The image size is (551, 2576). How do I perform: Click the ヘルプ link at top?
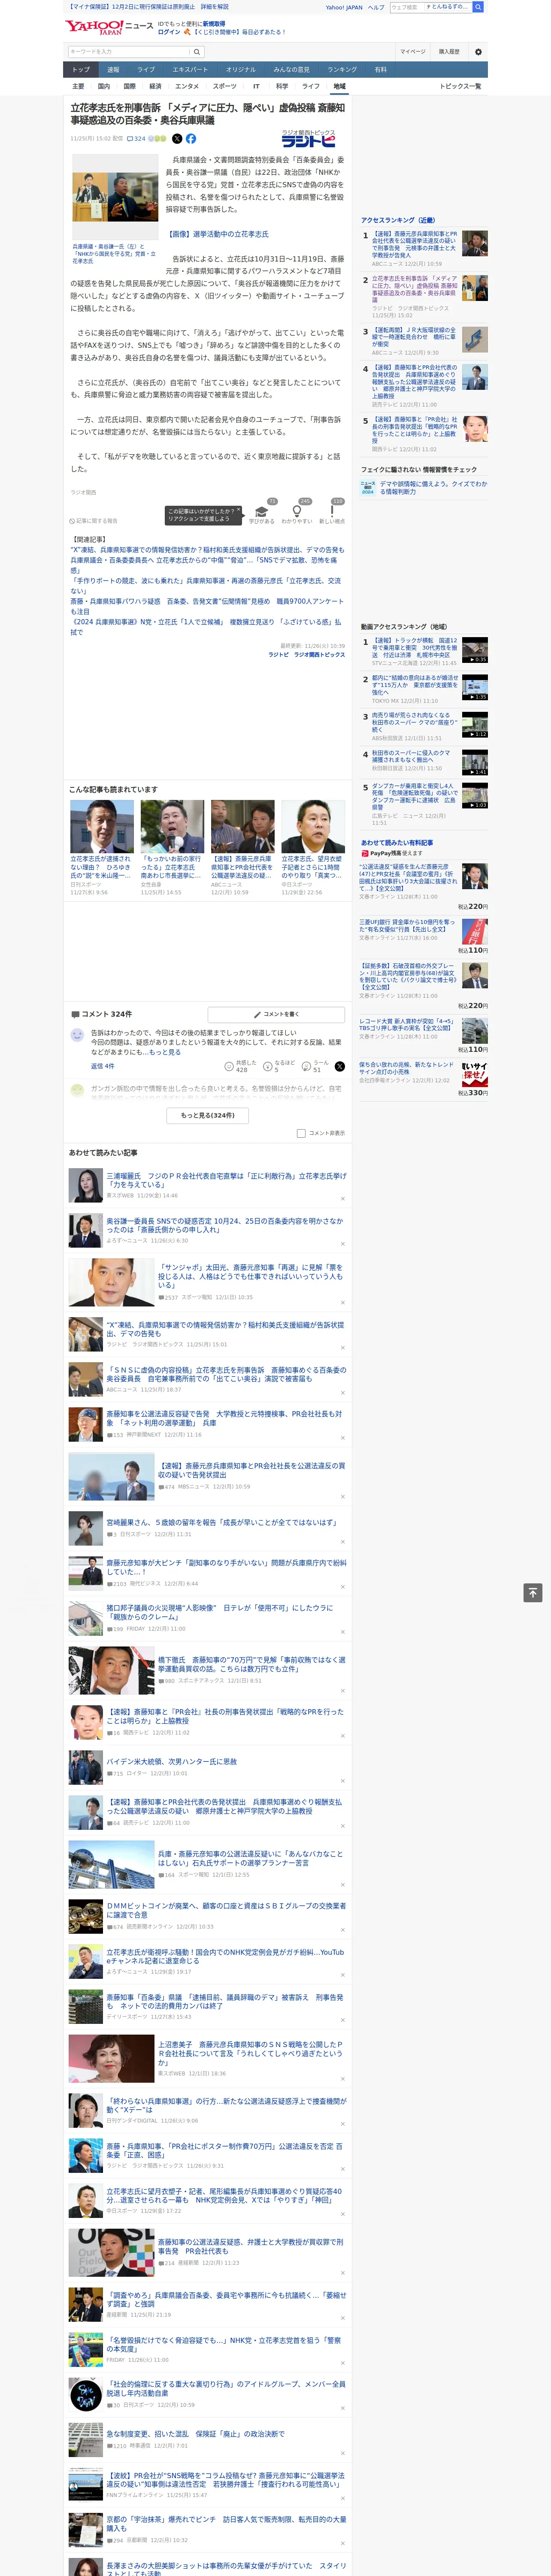[x=376, y=7]
